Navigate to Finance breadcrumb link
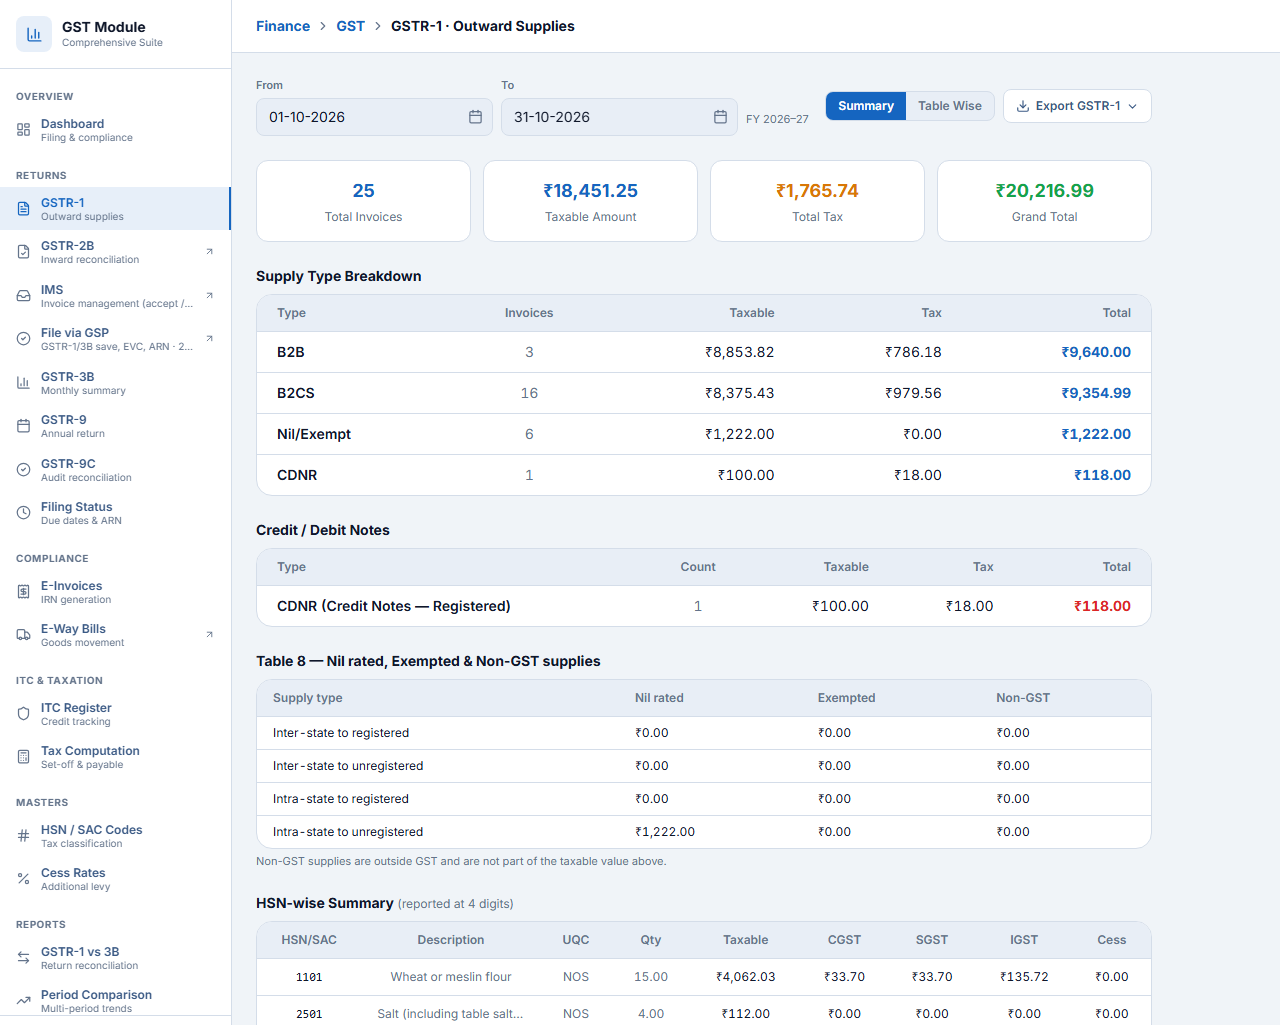 [283, 26]
